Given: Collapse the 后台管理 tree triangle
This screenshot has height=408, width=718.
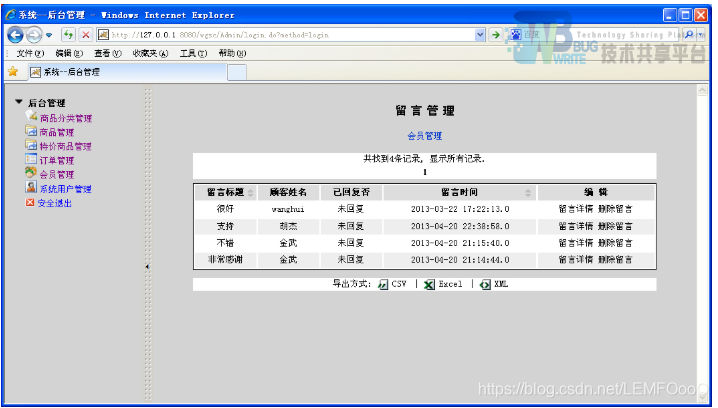Looking at the screenshot, I should tap(19, 102).
